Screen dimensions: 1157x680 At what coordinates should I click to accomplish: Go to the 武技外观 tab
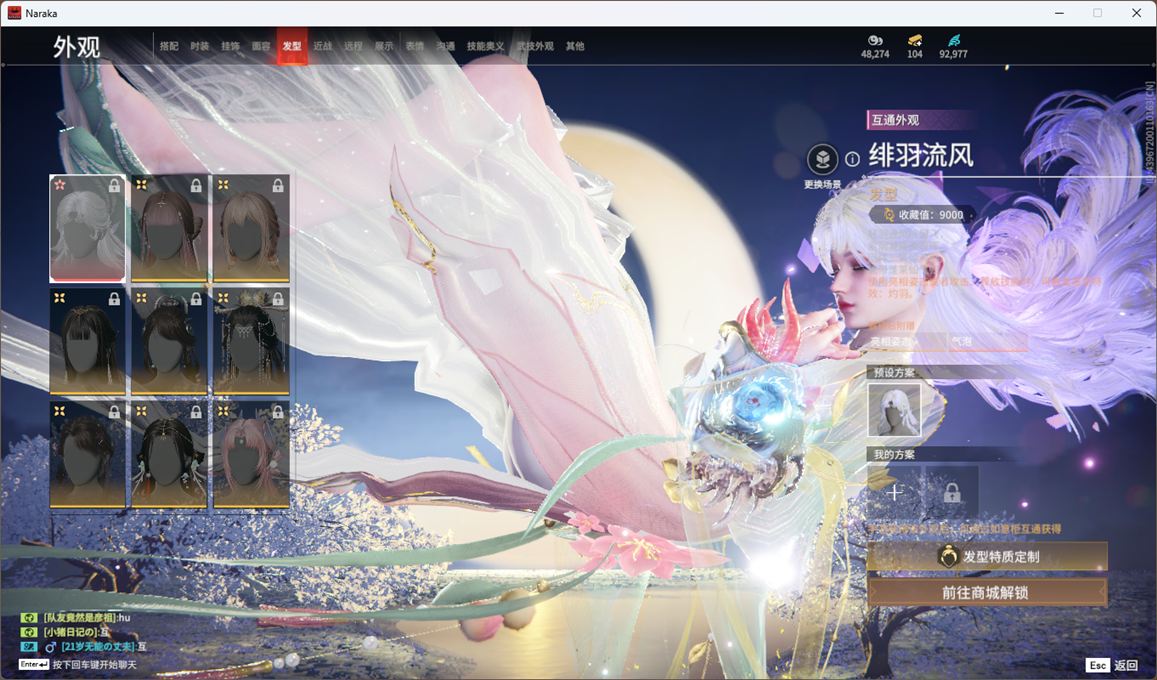535,46
